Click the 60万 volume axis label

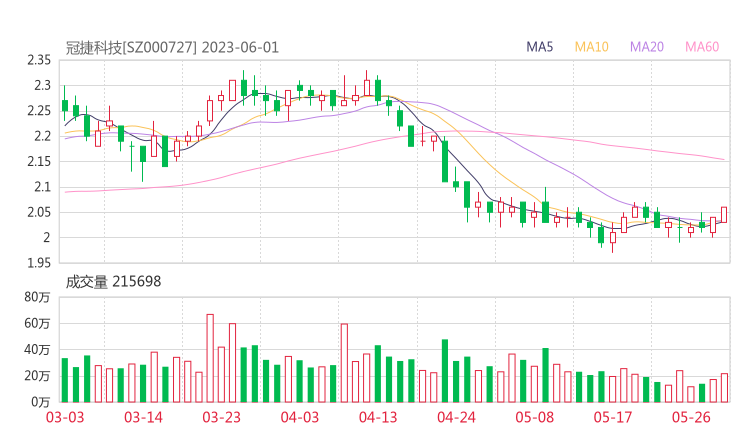click(37, 323)
